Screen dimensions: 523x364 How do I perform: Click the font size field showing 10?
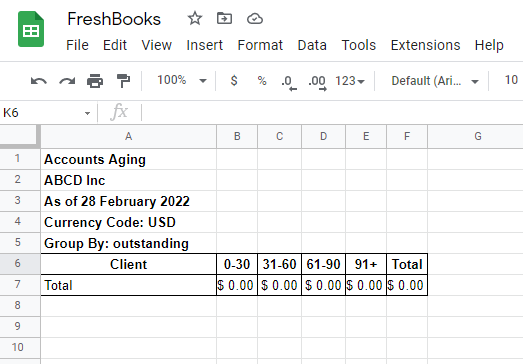point(511,80)
